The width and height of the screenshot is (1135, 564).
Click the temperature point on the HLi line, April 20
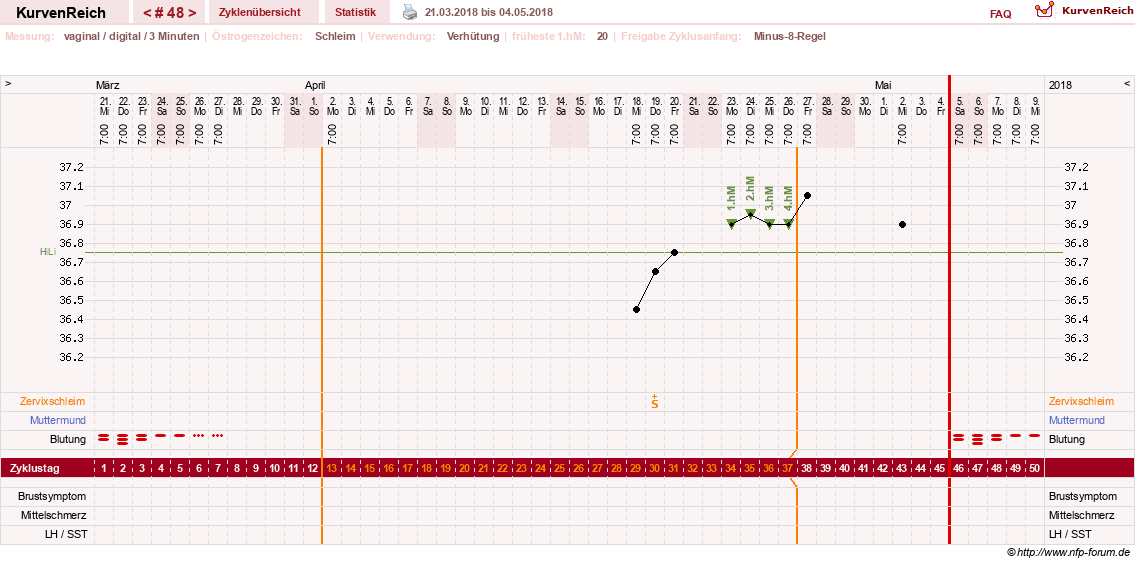[x=674, y=252]
